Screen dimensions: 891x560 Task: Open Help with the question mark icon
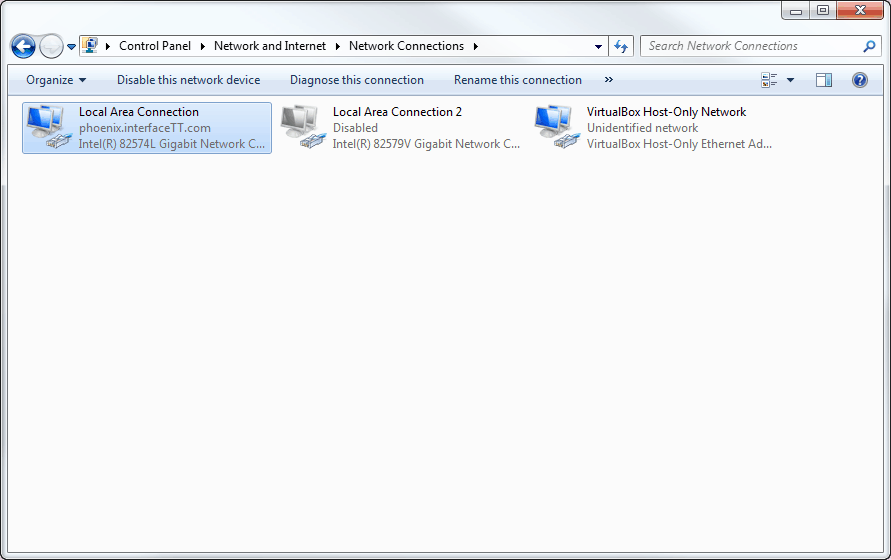click(860, 80)
